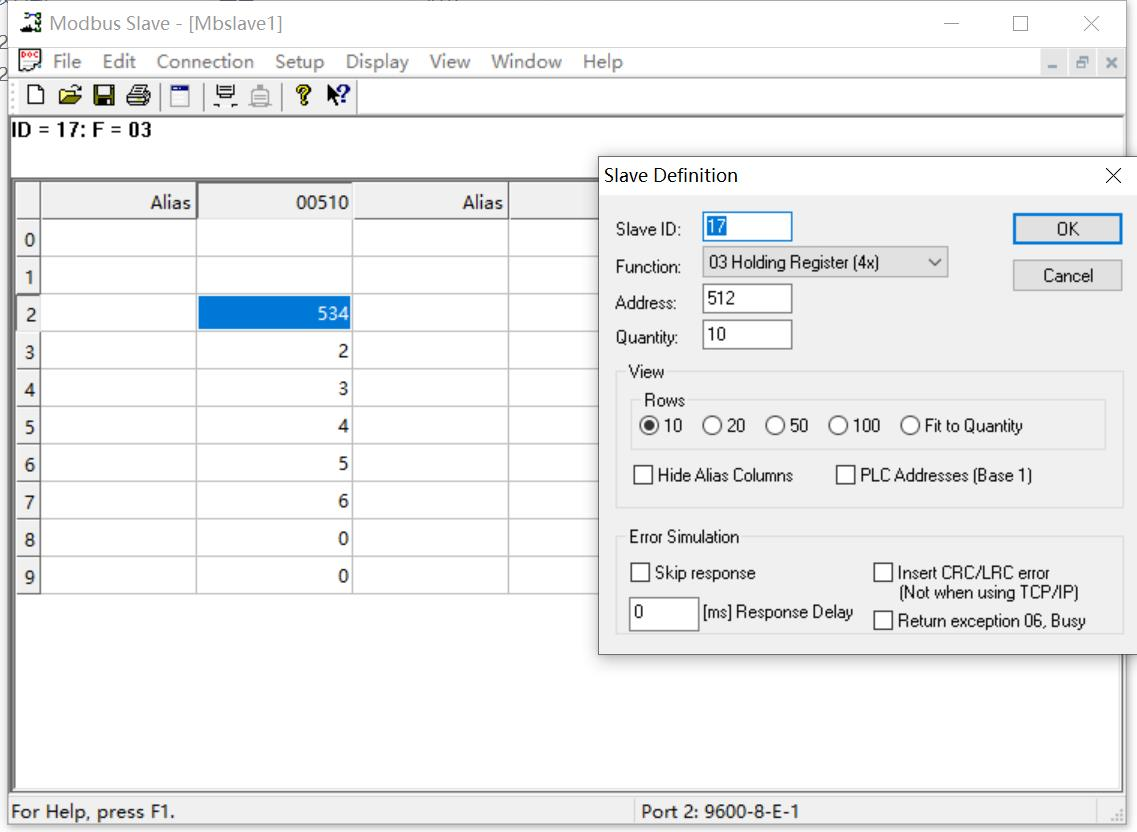Tick the Skip response checkbox
1137x832 pixels.
click(641, 573)
